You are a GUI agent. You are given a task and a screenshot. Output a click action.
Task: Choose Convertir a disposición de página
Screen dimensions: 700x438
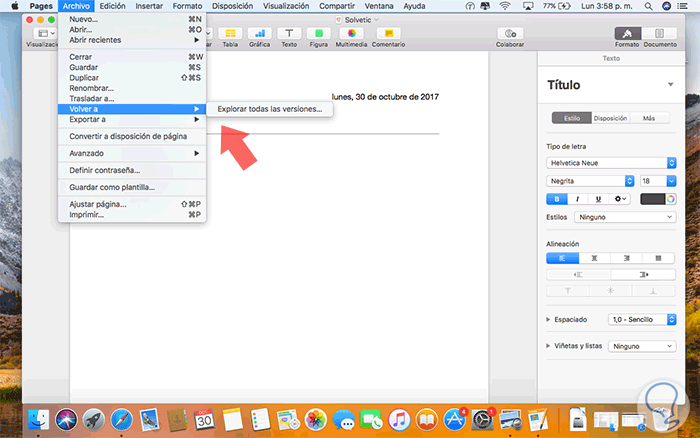tap(132, 136)
